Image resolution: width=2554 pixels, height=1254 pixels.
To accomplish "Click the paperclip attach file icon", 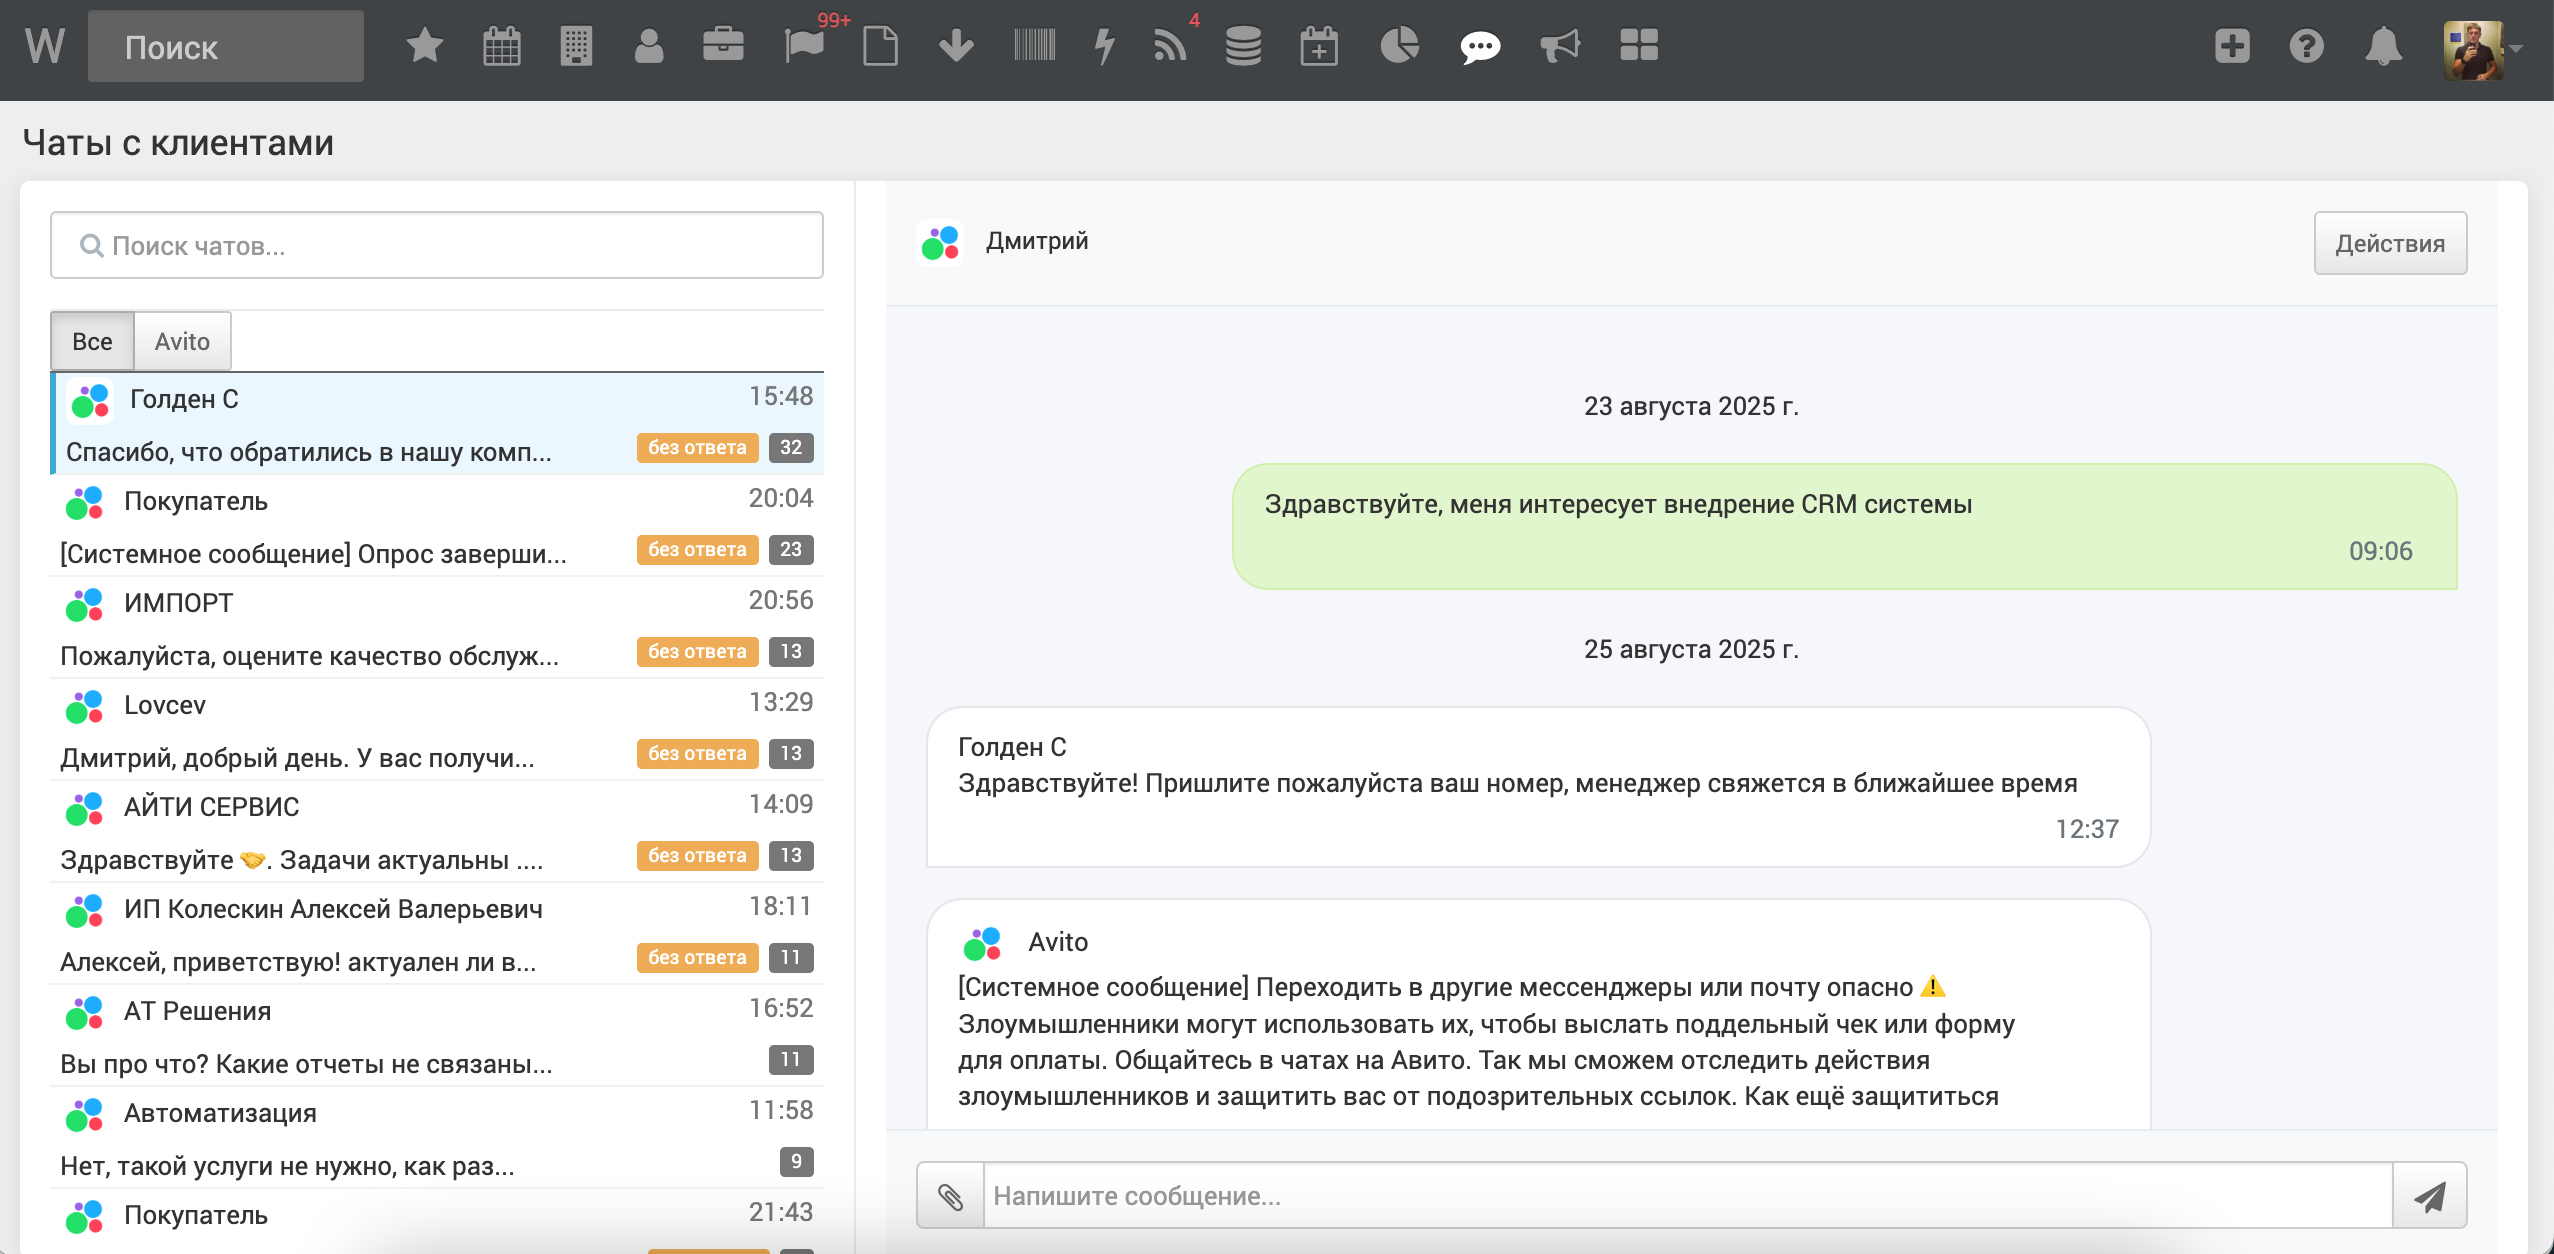I will point(950,1196).
